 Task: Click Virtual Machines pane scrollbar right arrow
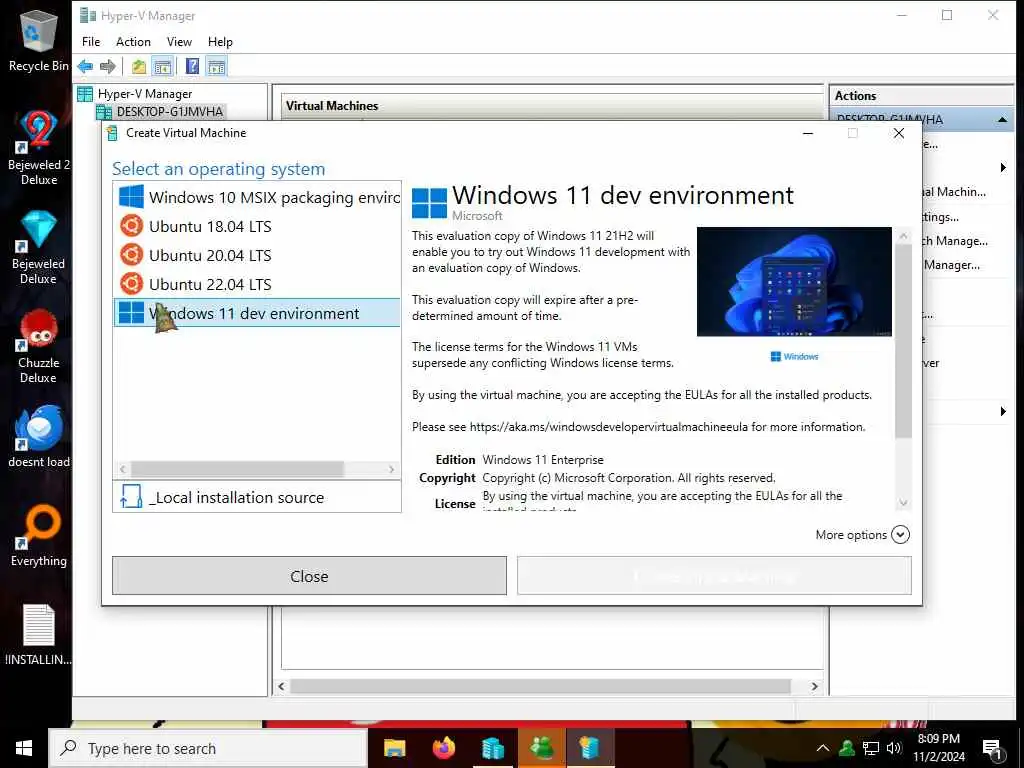(814, 686)
